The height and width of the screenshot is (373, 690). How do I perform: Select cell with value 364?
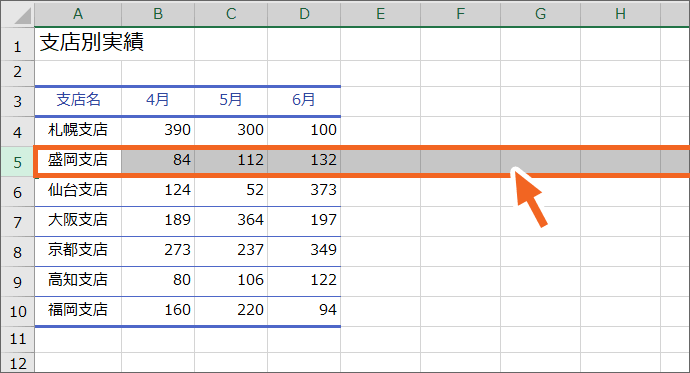click(231, 221)
